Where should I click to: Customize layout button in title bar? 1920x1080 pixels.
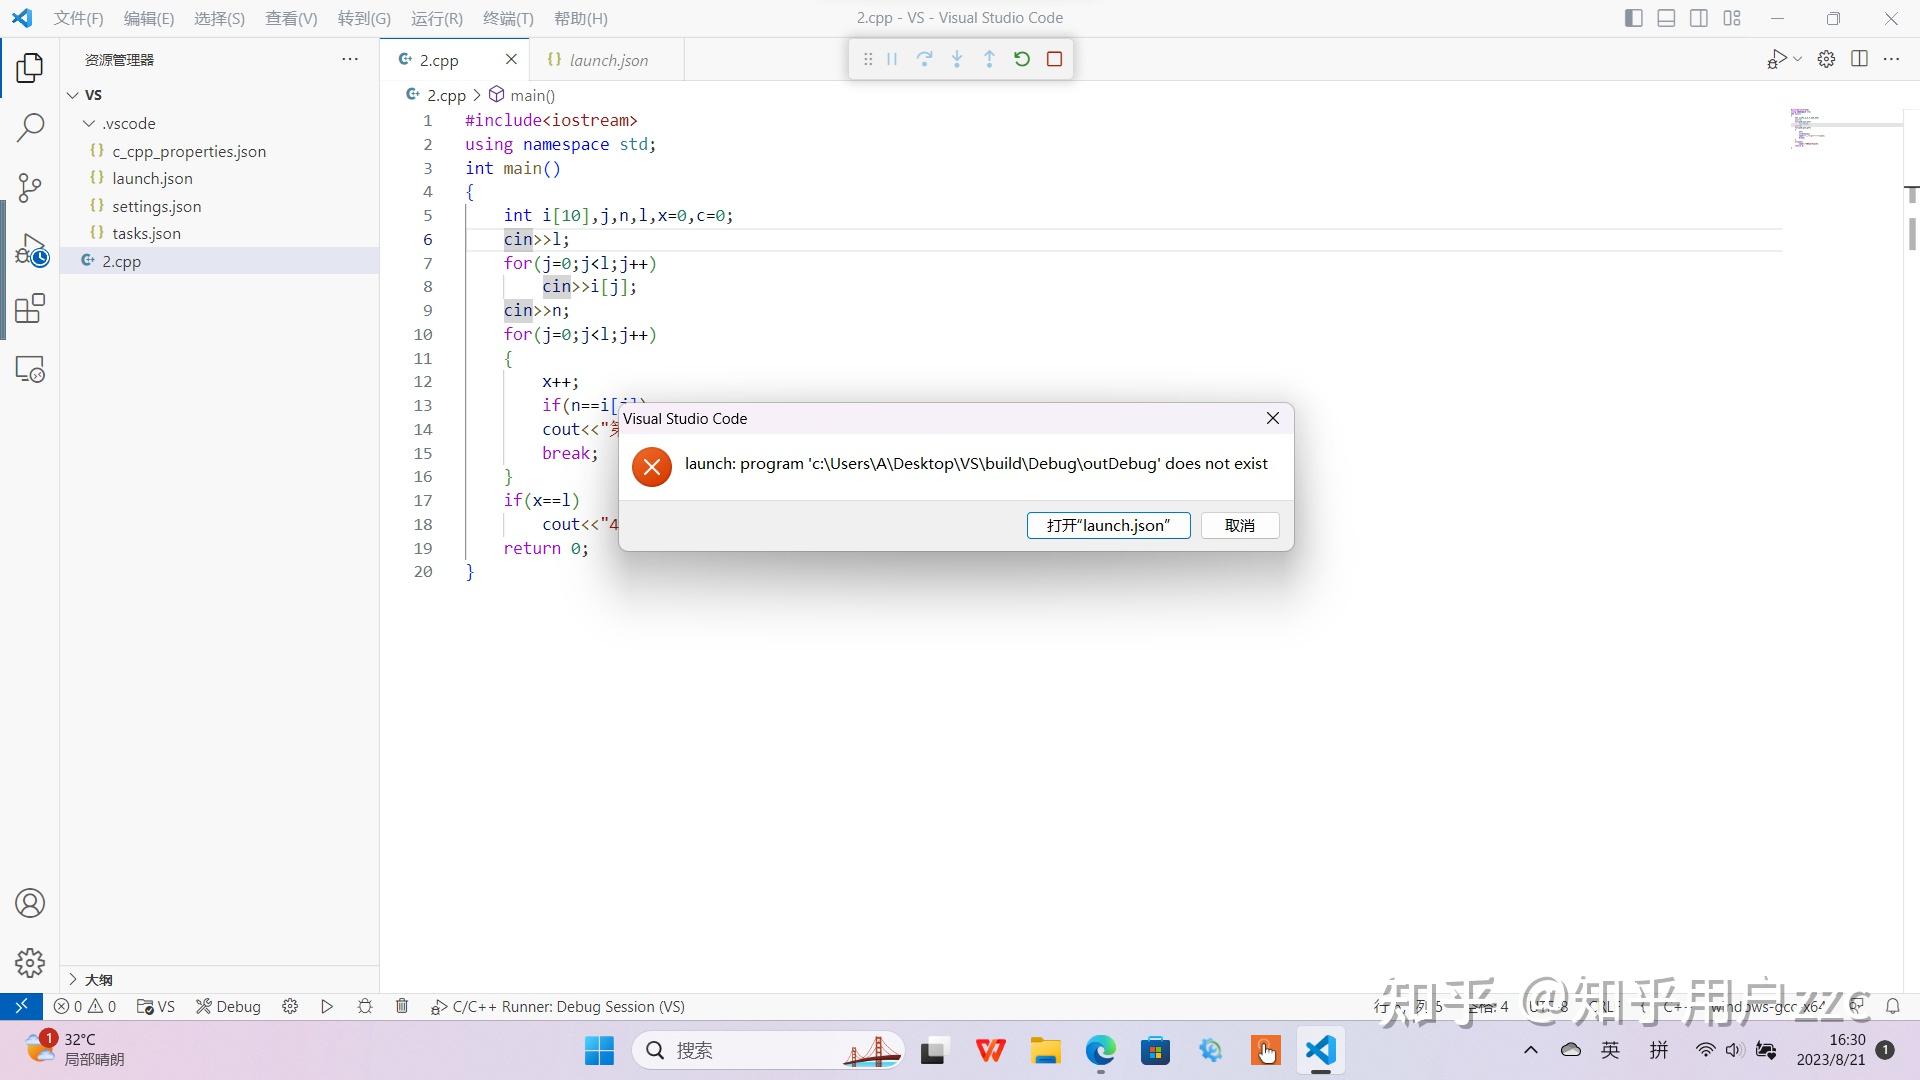(1732, 18)
